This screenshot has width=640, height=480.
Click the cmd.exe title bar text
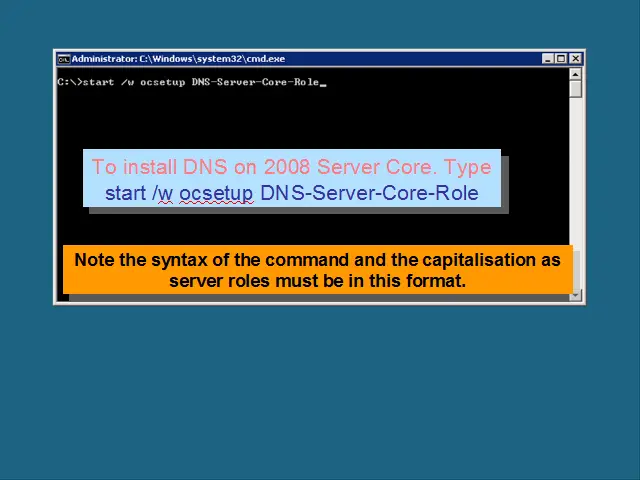[x=178, y=59]
